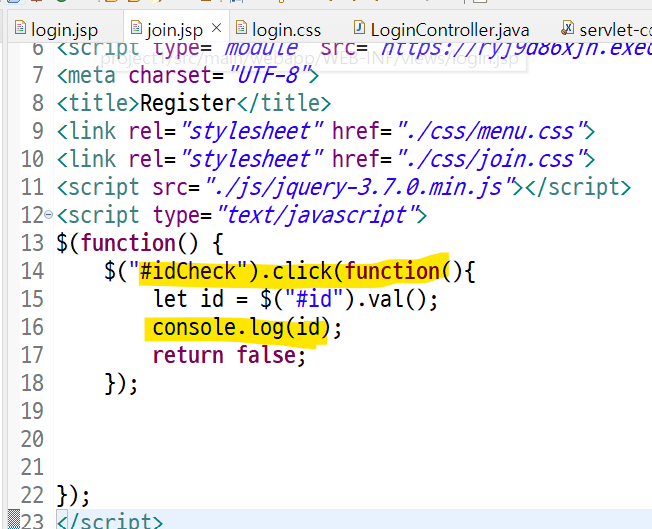The height and width of the screenshot is (529, 652).
Task: Click line number 21 in the gutter
Action: click(x=32, y=467)
